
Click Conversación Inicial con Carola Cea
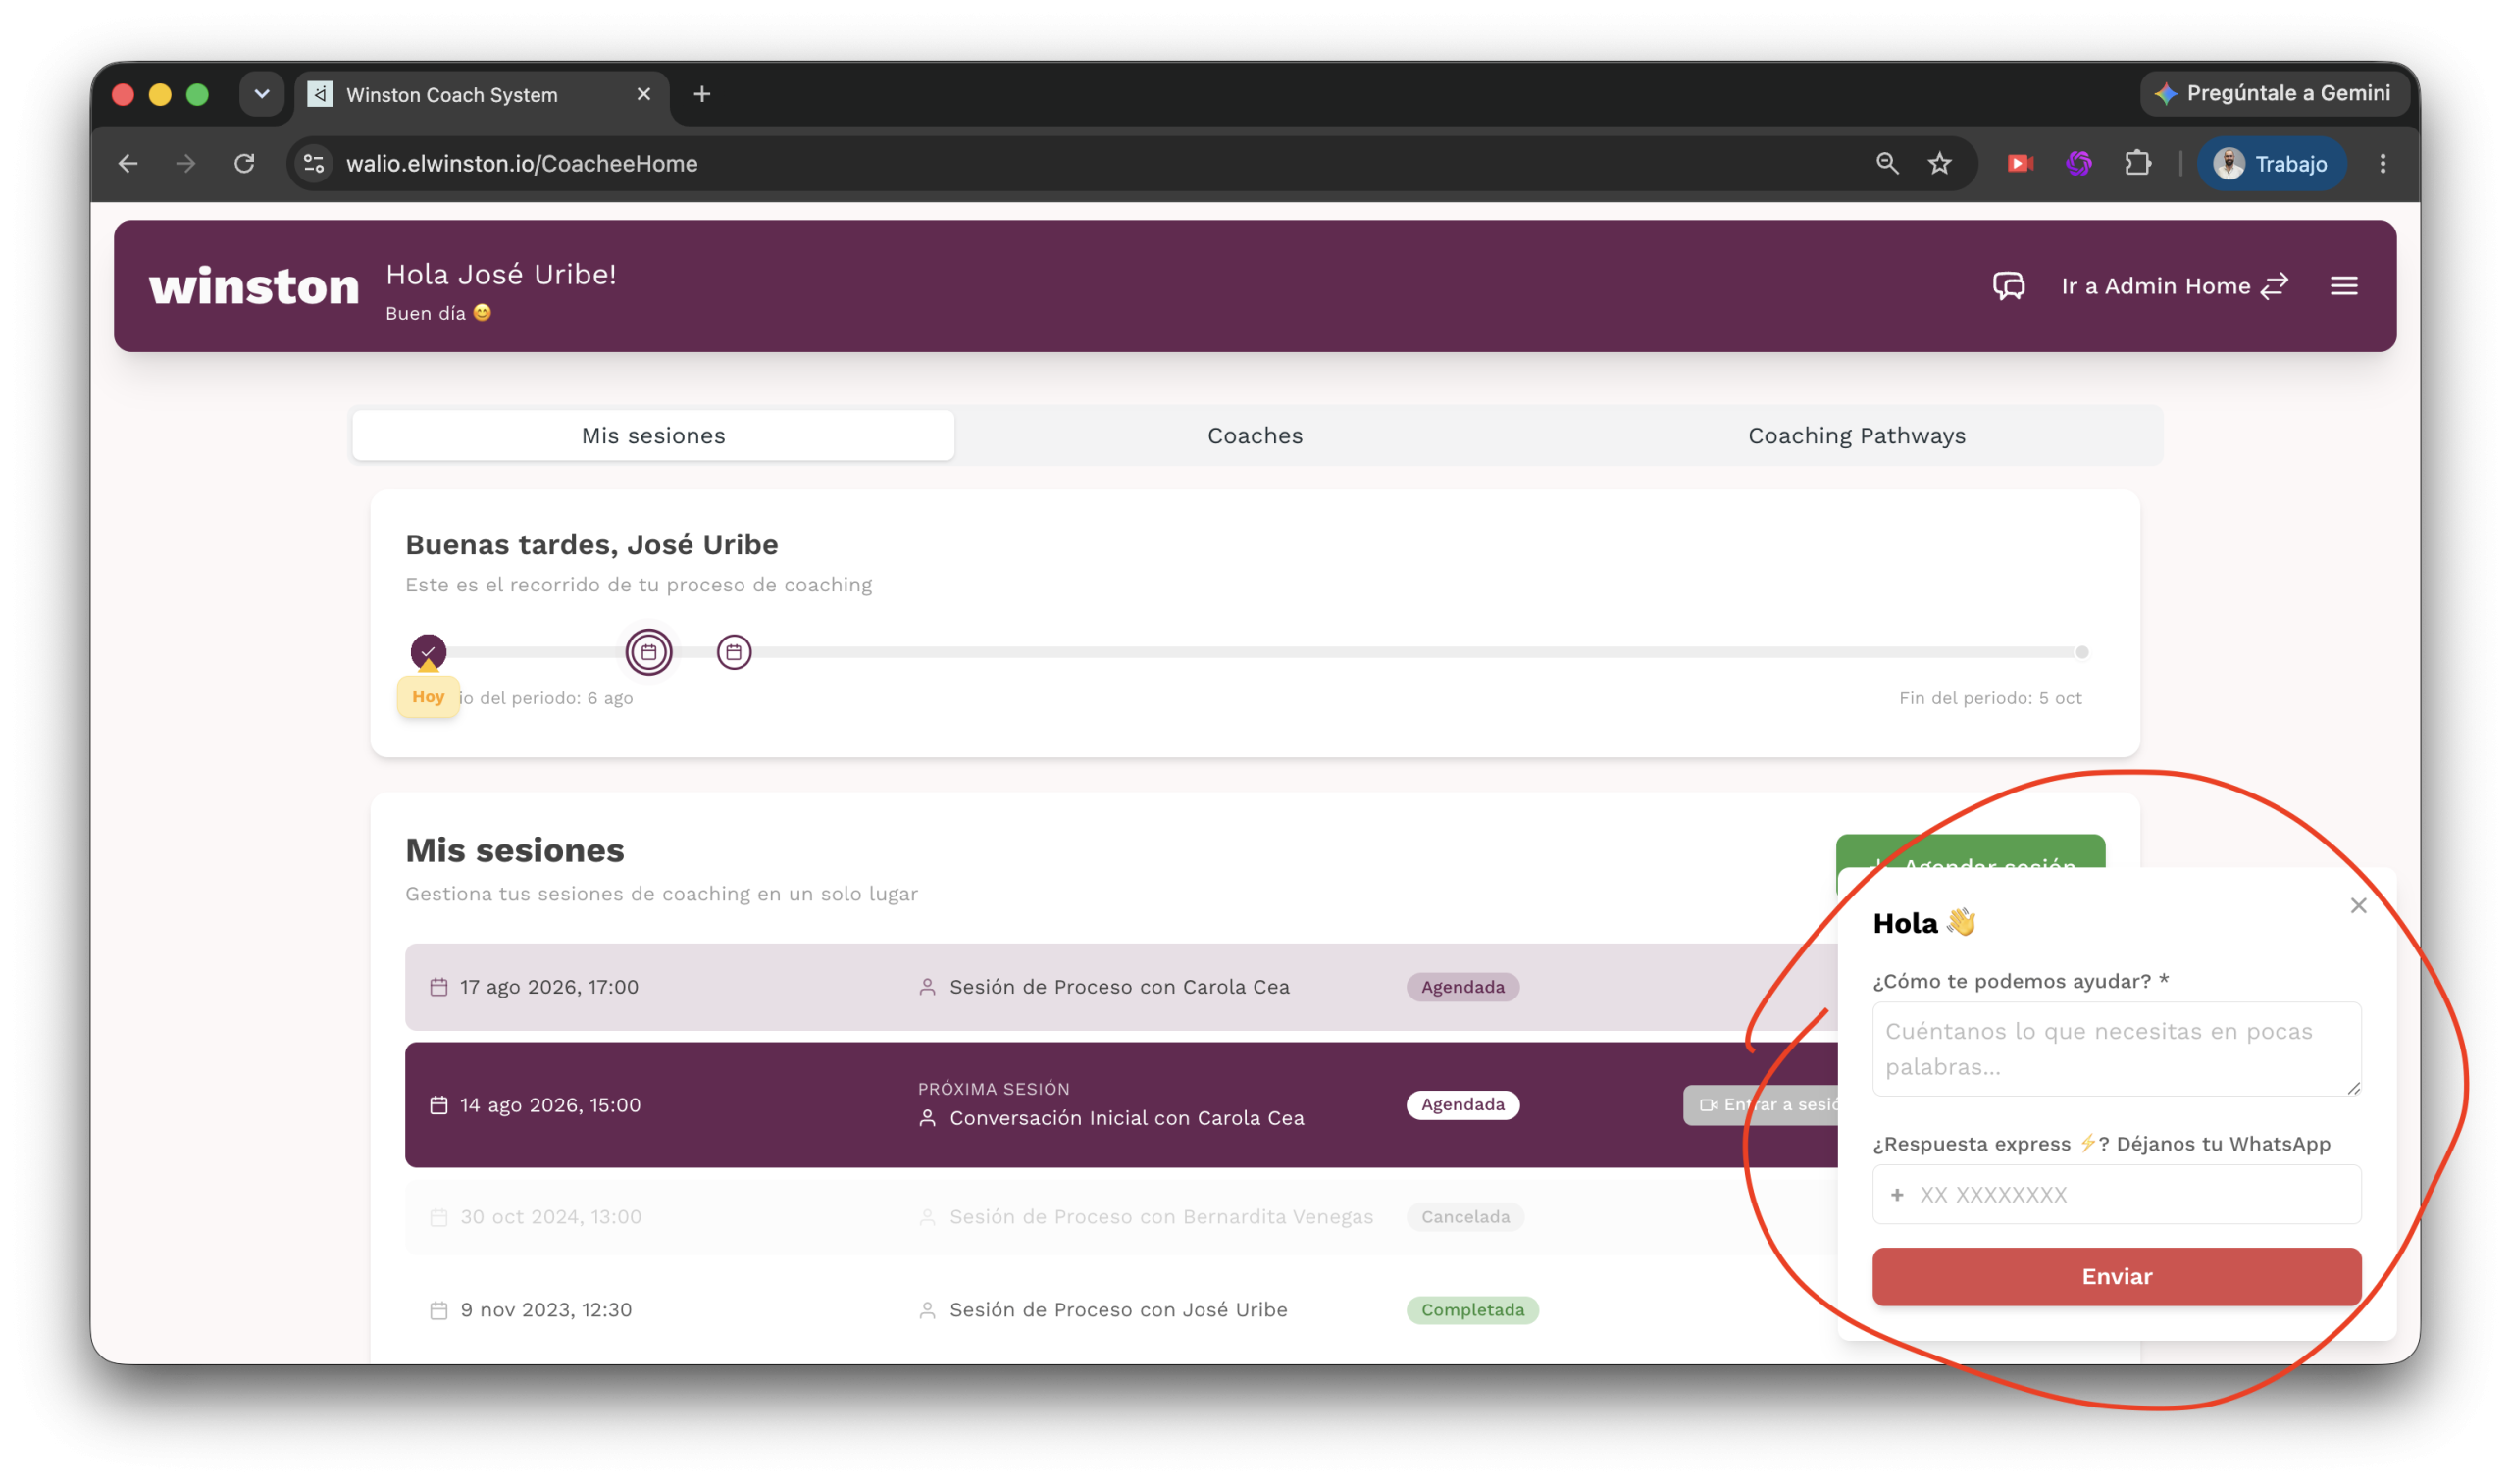coord(1127,1118)
